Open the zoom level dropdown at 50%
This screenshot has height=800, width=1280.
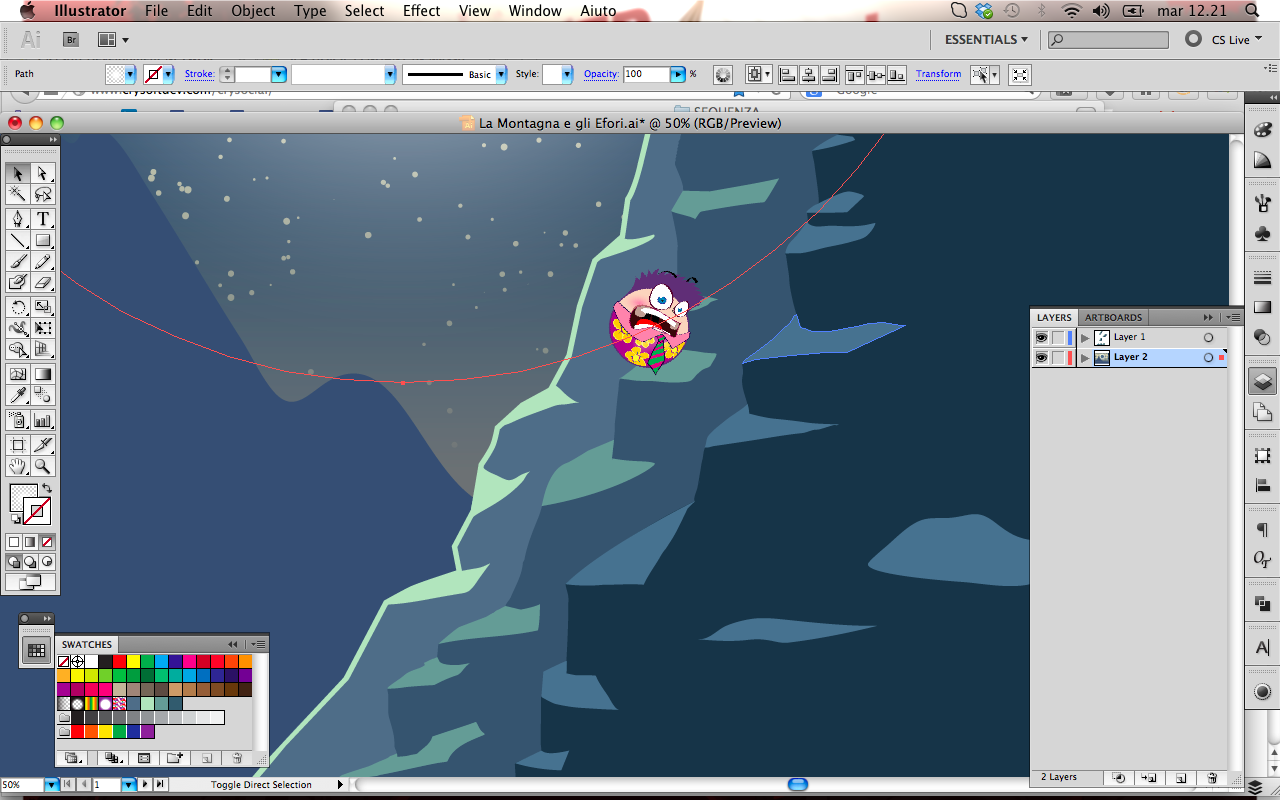click(51, 785)
